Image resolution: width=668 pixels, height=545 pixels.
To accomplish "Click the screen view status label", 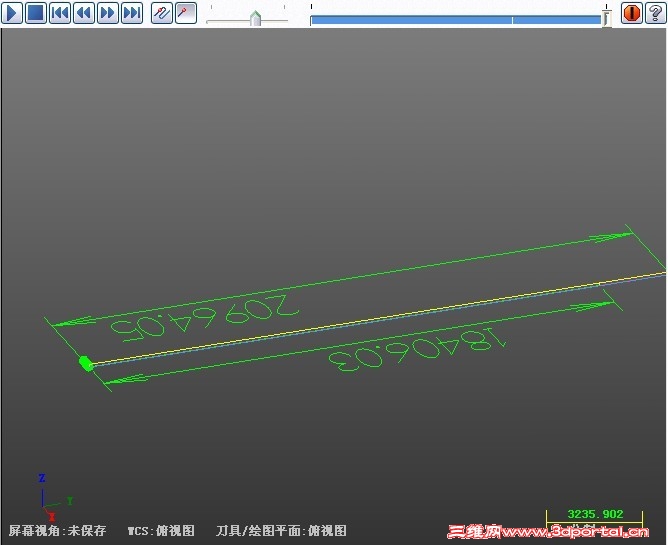I will [x=57, y=531].
